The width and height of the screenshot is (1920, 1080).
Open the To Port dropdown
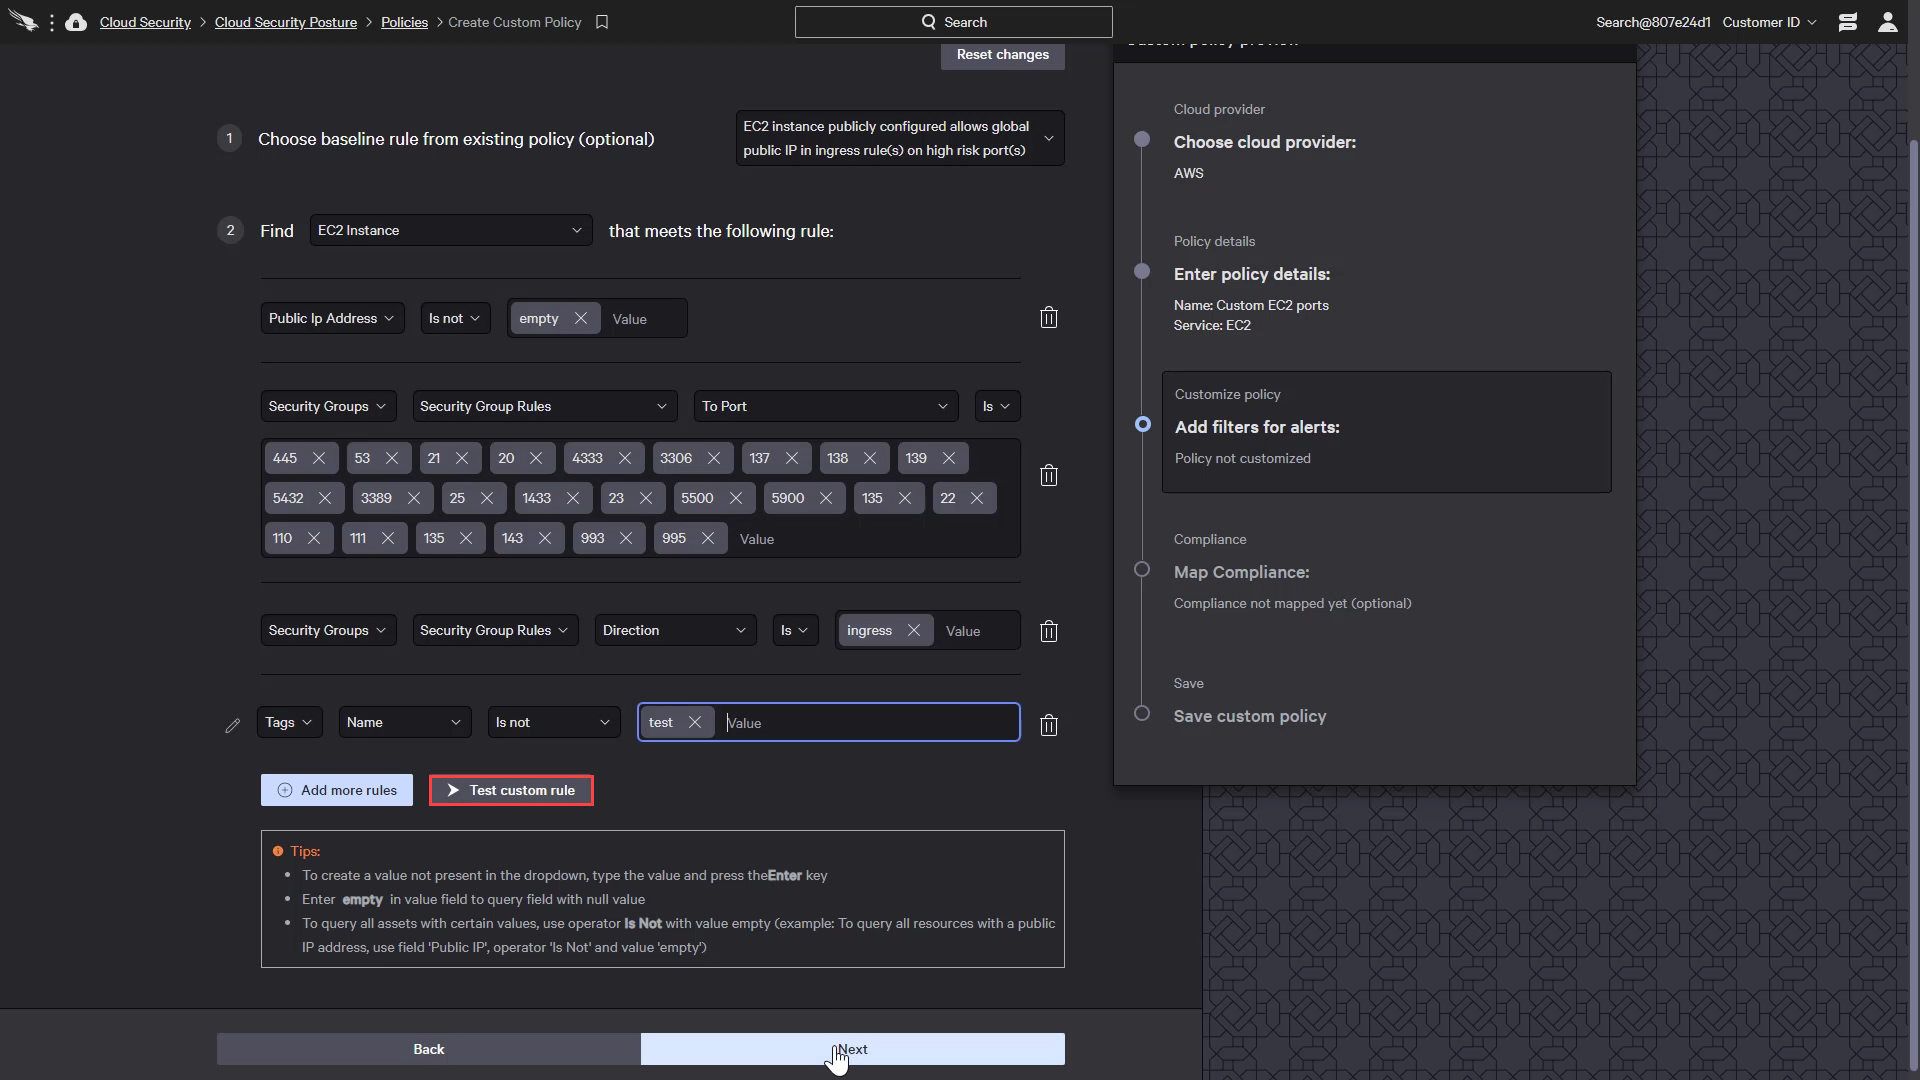[x=826, y=406]
